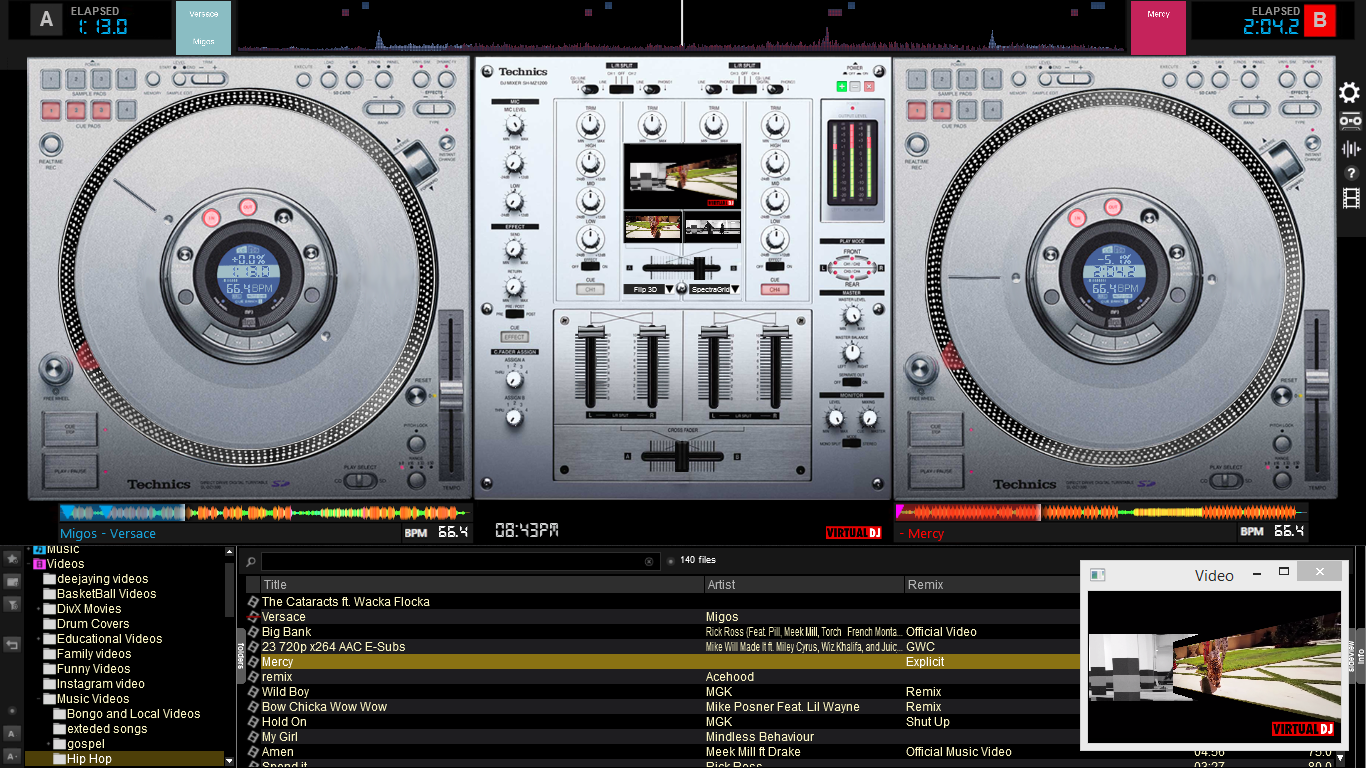Open the vertical folders tab
This screenshot has width=1366, height=768.
pyautogui.click(x=240, y=655)
